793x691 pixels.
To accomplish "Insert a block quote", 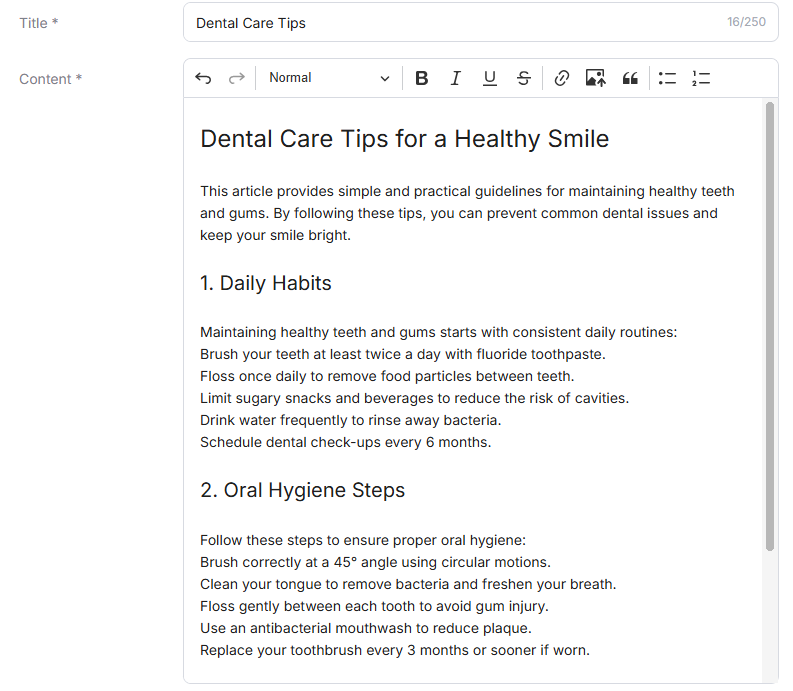I will coord(629,78).
